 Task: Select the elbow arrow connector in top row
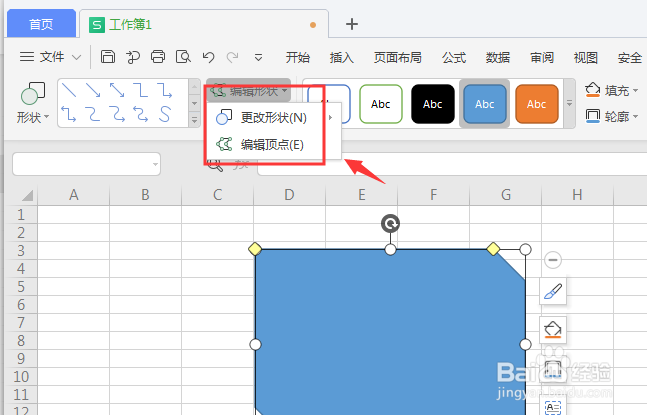pos(165,90)
